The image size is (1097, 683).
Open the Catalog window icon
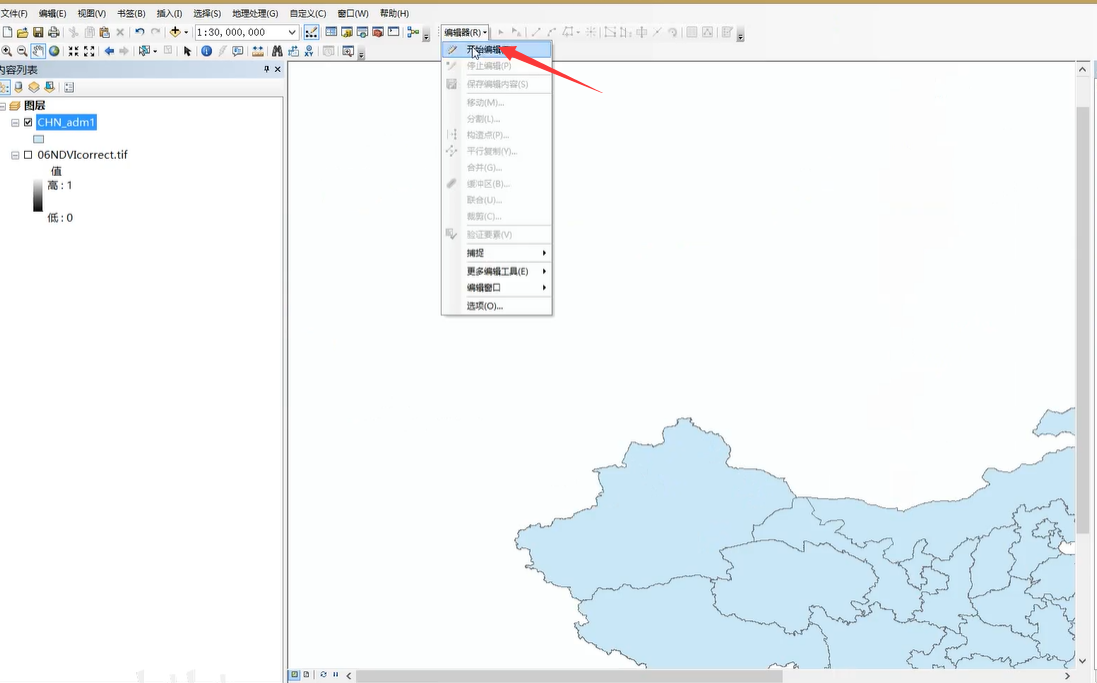point(346,32)
